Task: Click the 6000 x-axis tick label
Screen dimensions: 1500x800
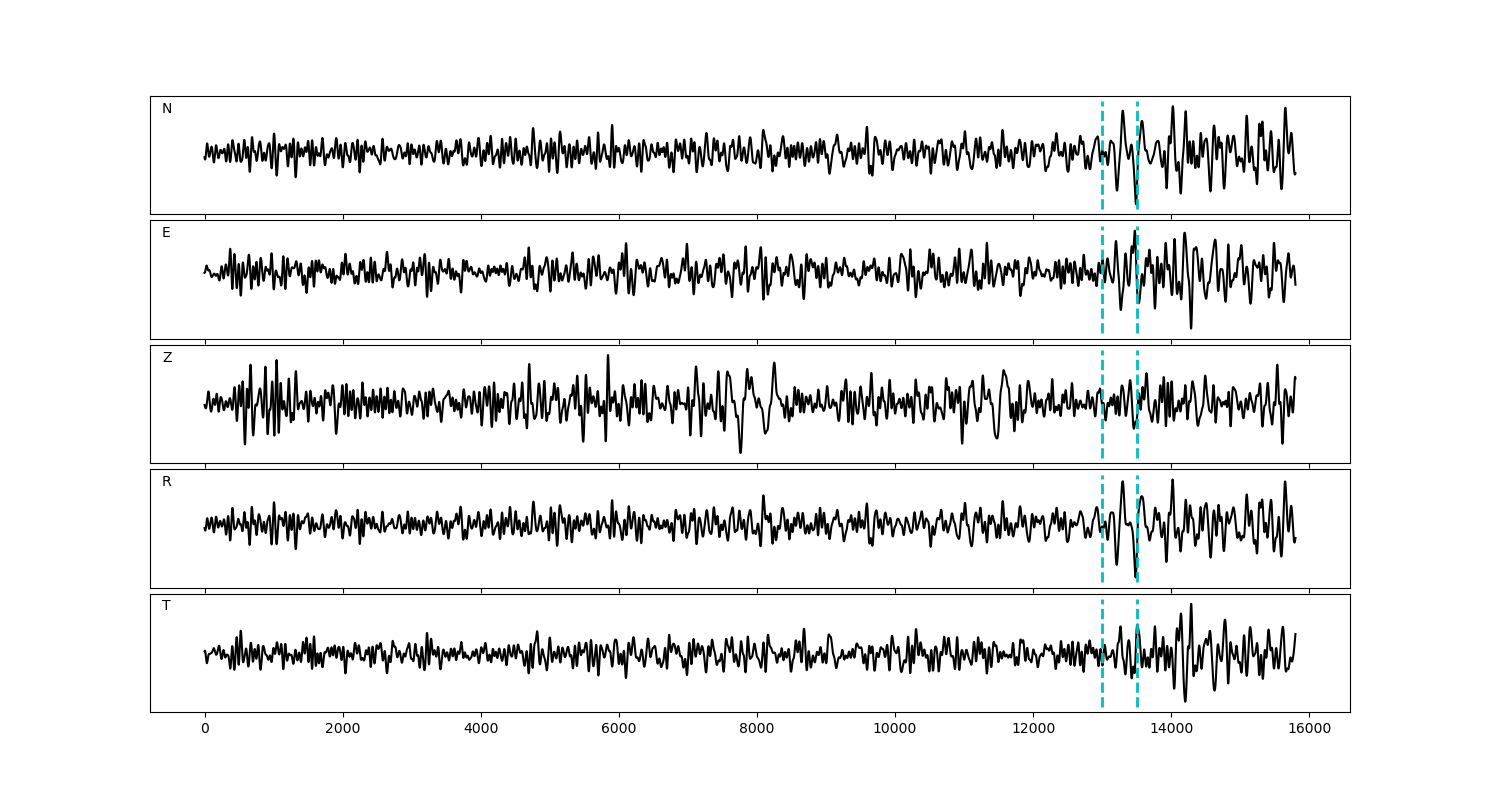Action: pyautogui.click(x=619, y=730)
